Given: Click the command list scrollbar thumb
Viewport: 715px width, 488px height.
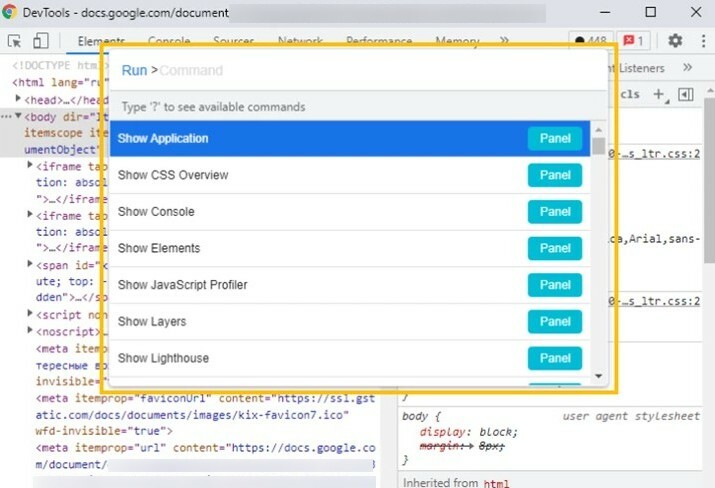Looking at the screenshot, I should pos(599,146).
